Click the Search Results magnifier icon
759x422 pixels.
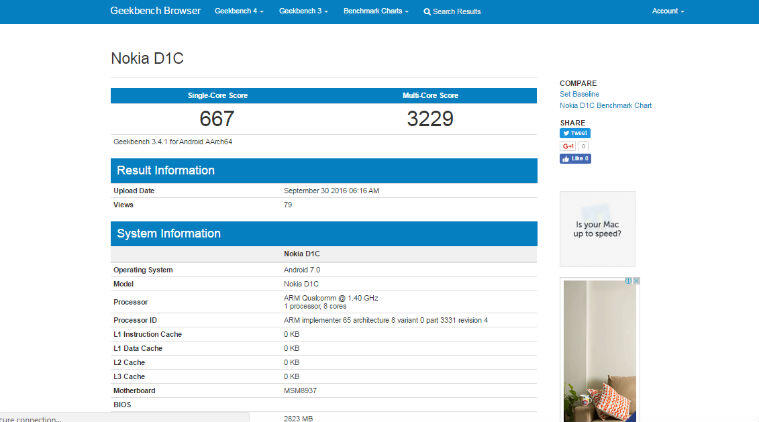[x=427, y=12]
